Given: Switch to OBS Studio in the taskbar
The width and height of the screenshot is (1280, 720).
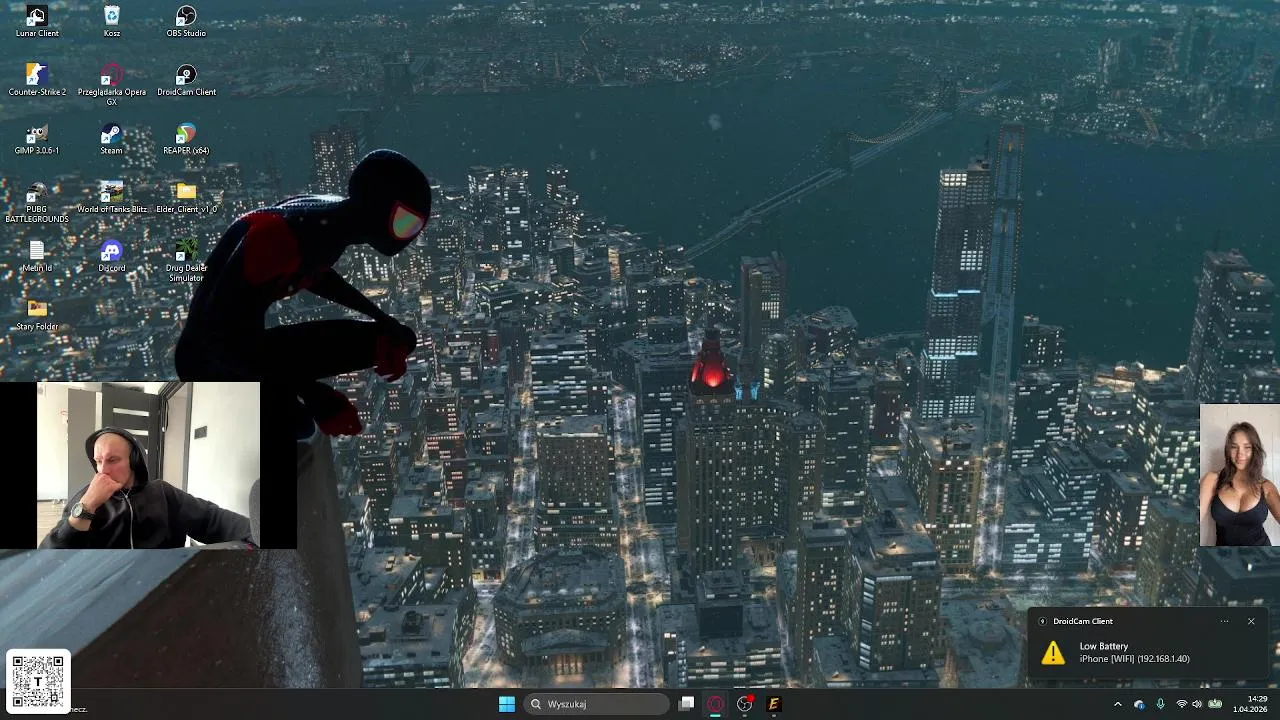Looking at the screenshot, I should 744,704.
